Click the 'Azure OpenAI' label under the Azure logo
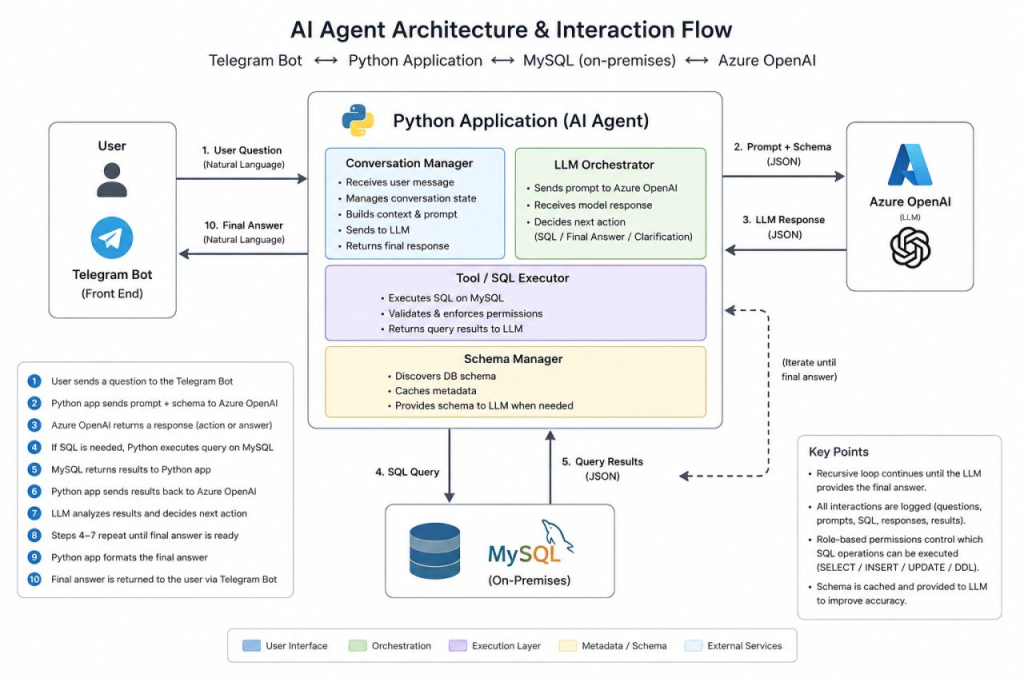Viewport: 1024px width, 682px height. tap(910, 201)
